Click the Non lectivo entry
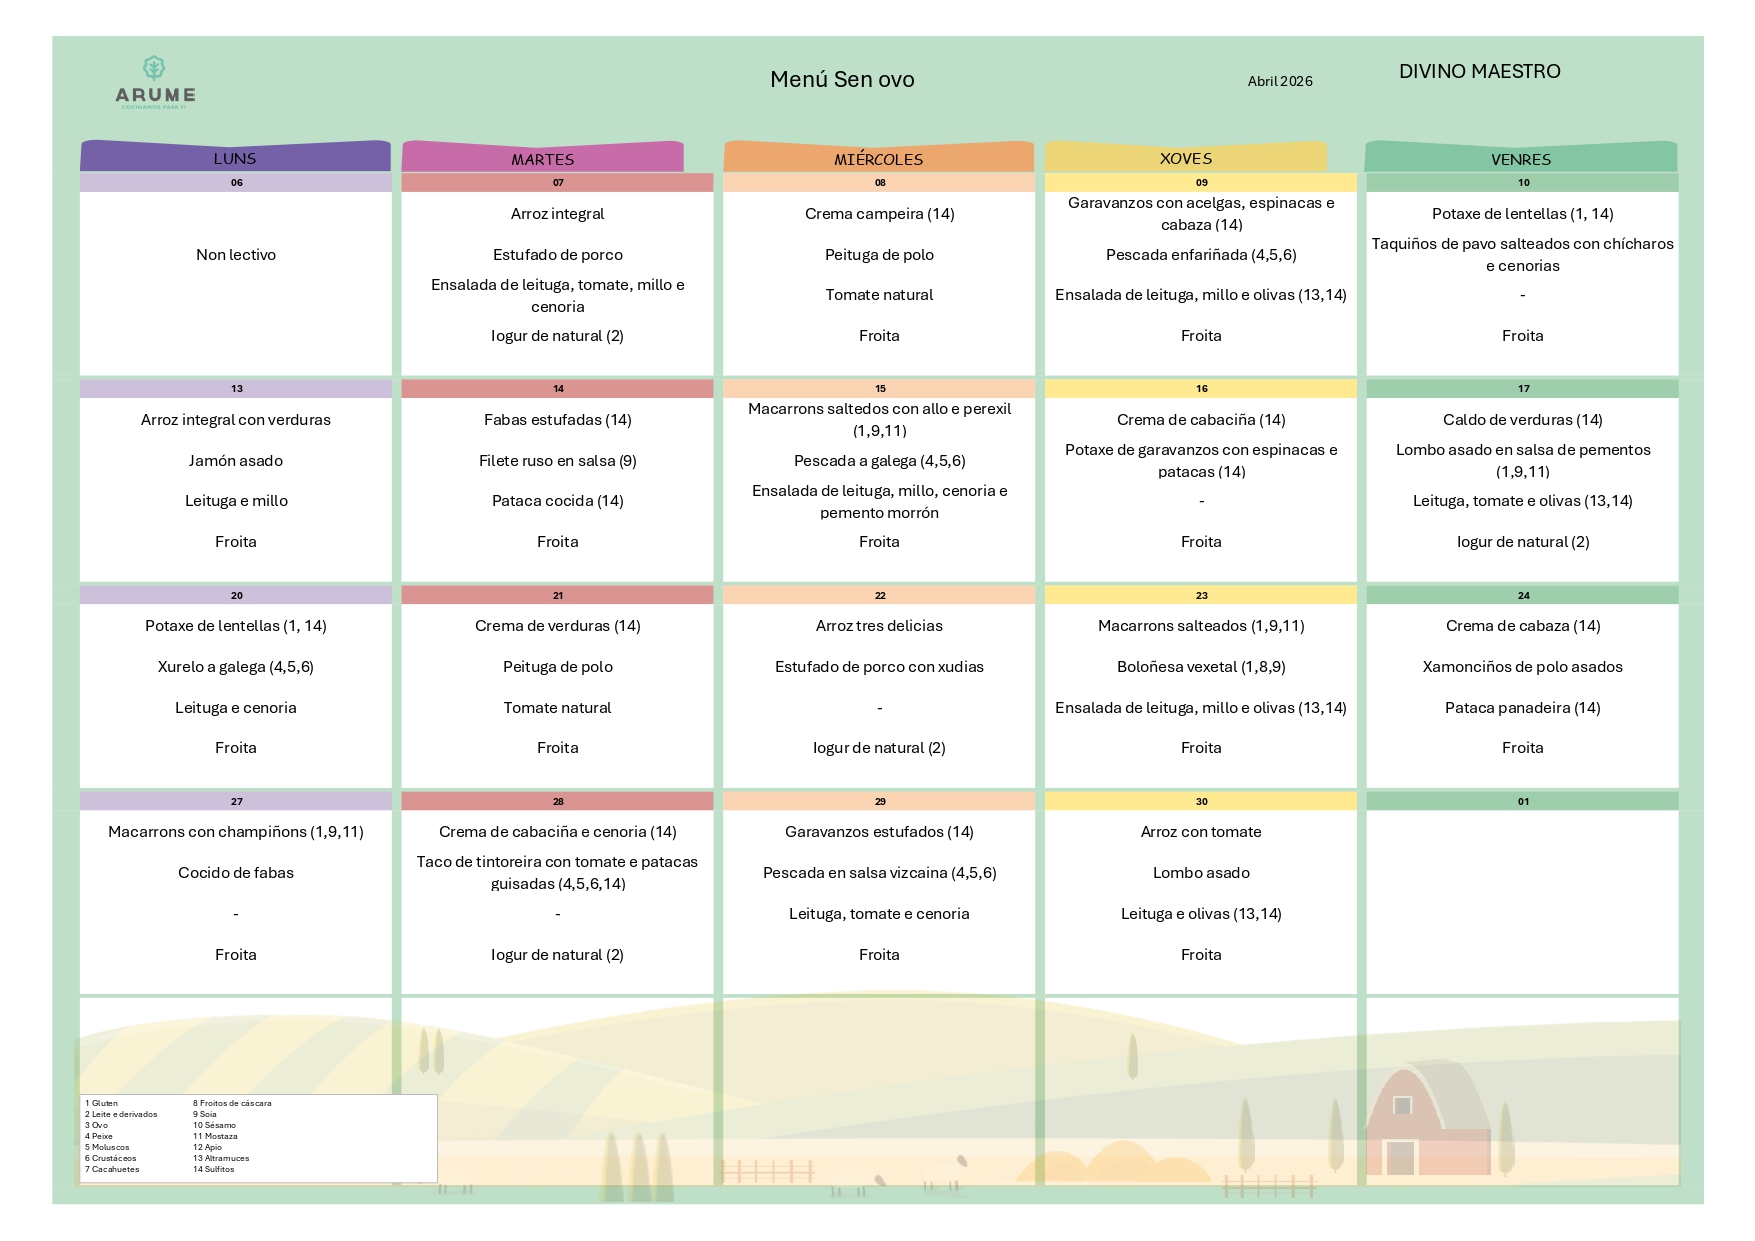Screen dimensions: 1755x1241 236,255
